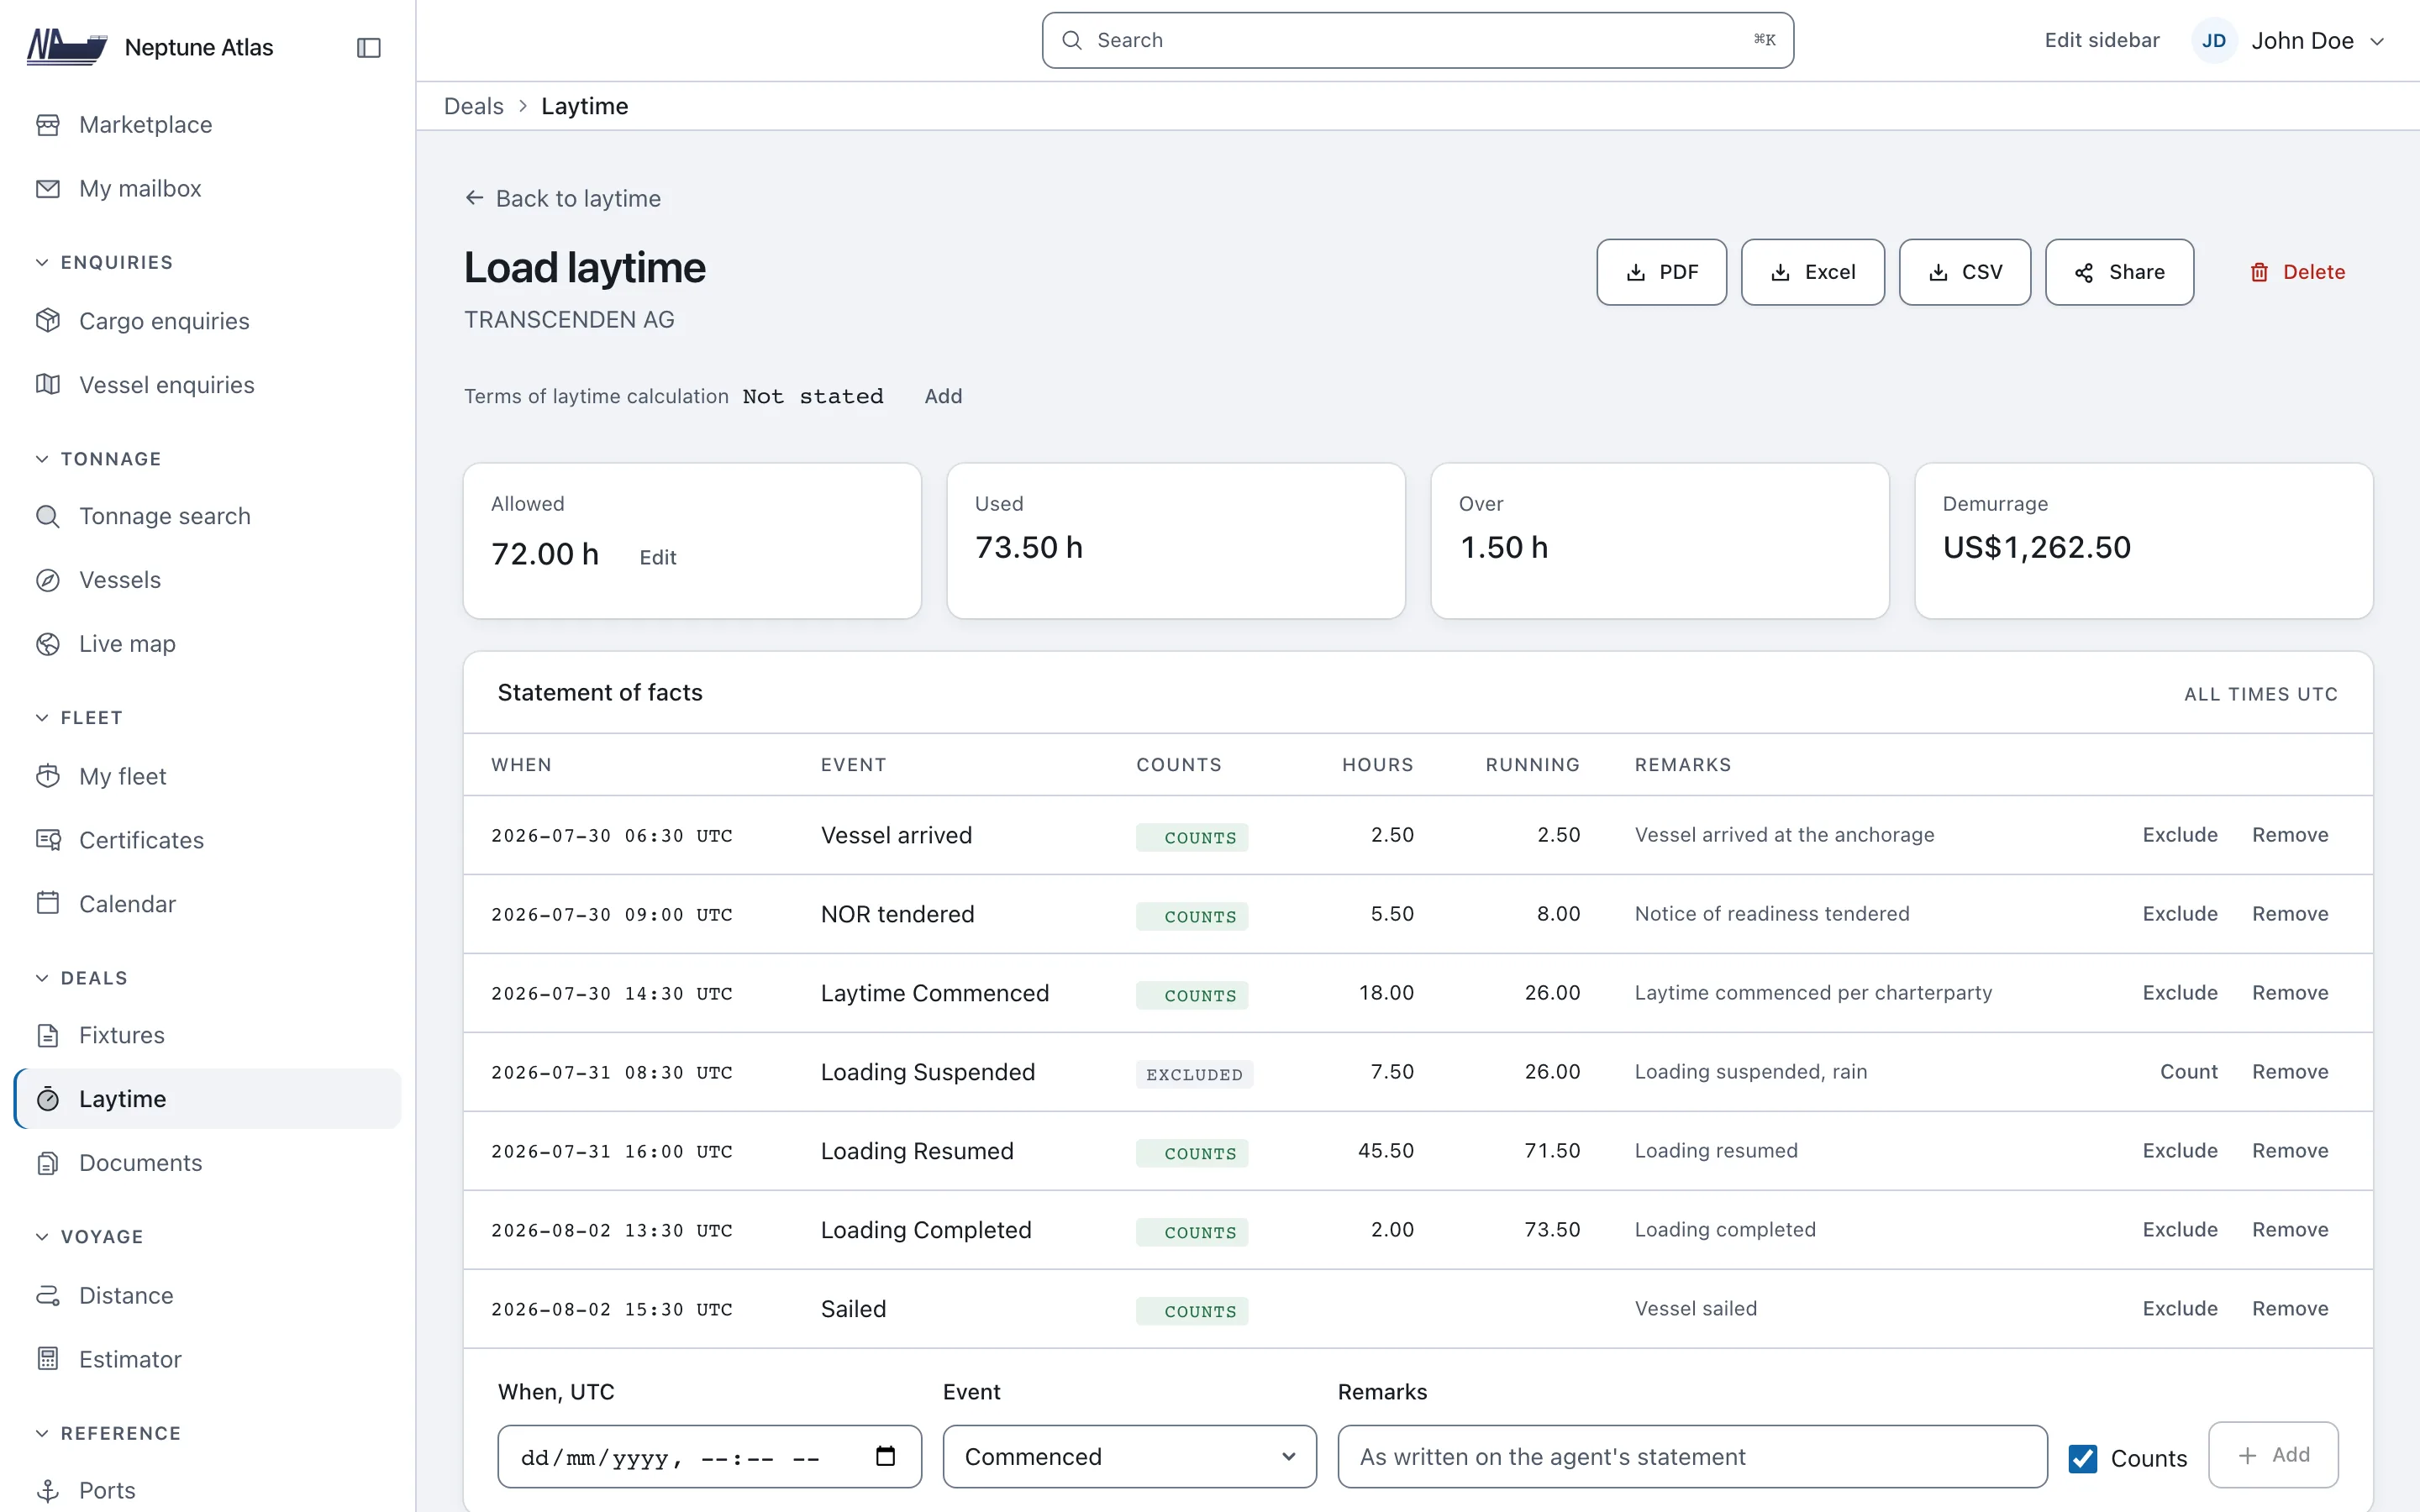Viewport: 2420px width, 1512px height.
Task: Download the PDF export
Action: [1661, 272]
